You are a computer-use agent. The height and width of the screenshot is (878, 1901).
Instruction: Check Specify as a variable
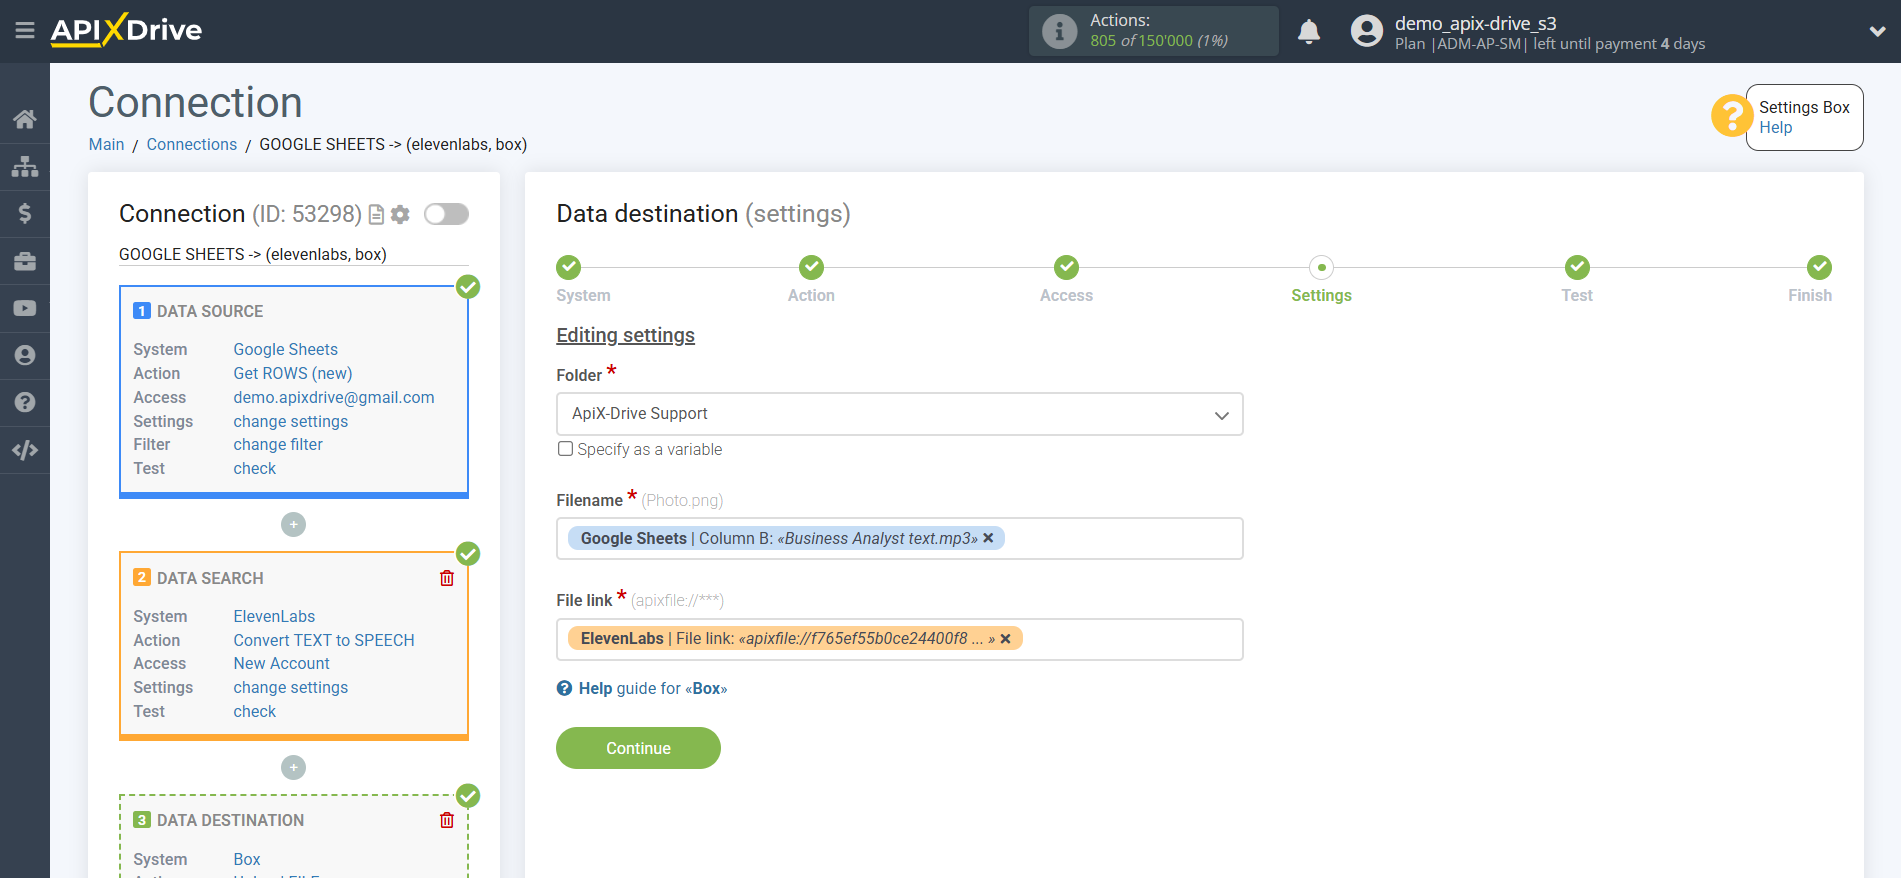coord(565,449)
